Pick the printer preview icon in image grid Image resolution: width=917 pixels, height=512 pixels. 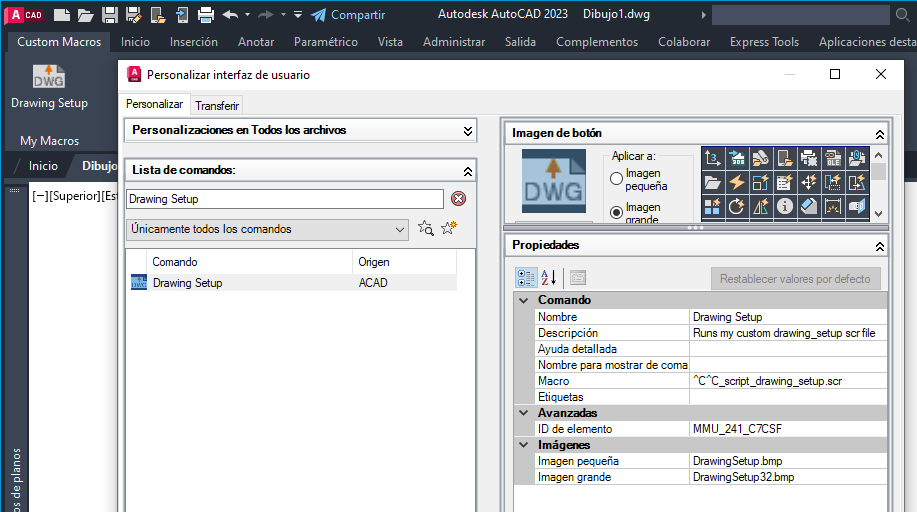(x=809, y=158)
